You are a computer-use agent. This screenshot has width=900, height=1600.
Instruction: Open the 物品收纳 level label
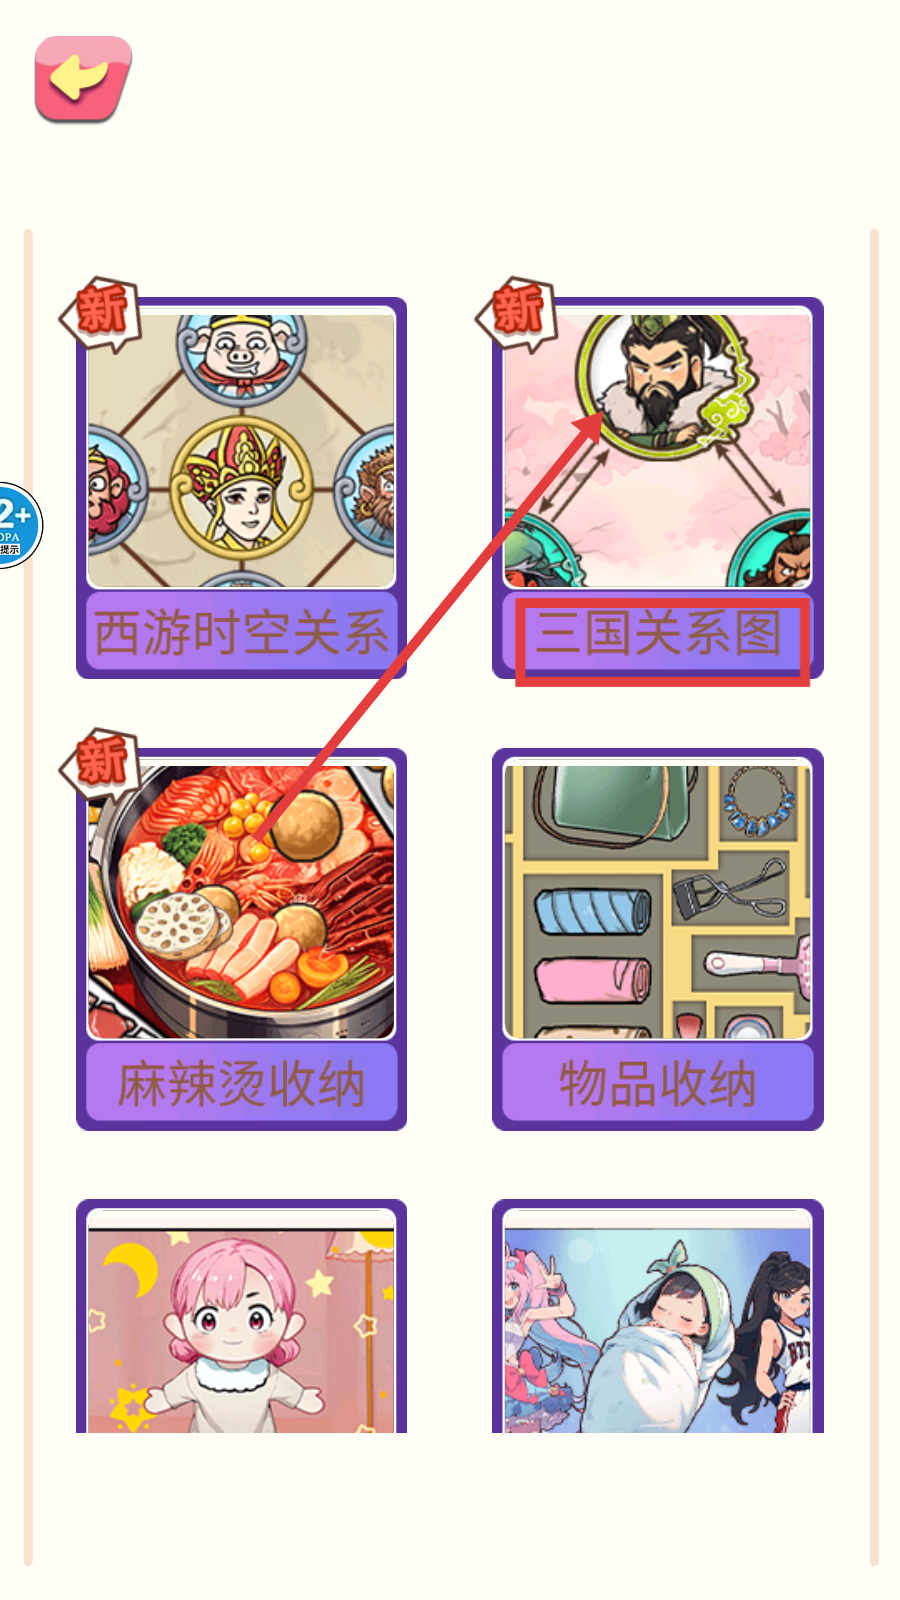pyautogui.click(x=657, y=1084)
